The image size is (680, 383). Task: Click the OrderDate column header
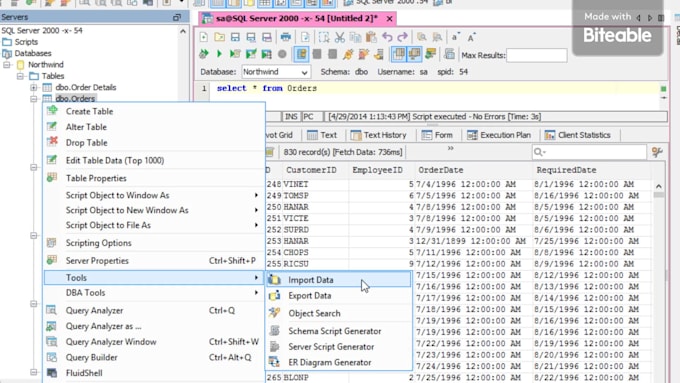(x=473, y=170)
